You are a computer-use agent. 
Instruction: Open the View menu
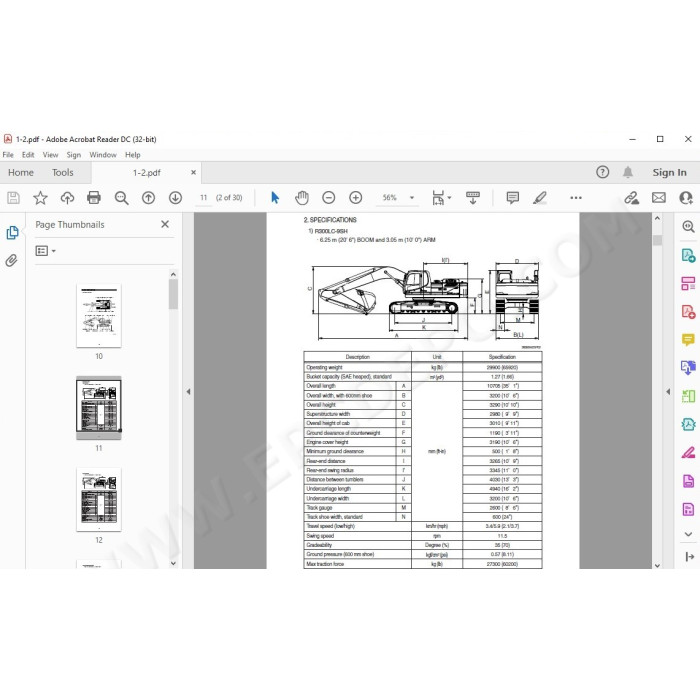pyautogui.click(x=50, y=155)
